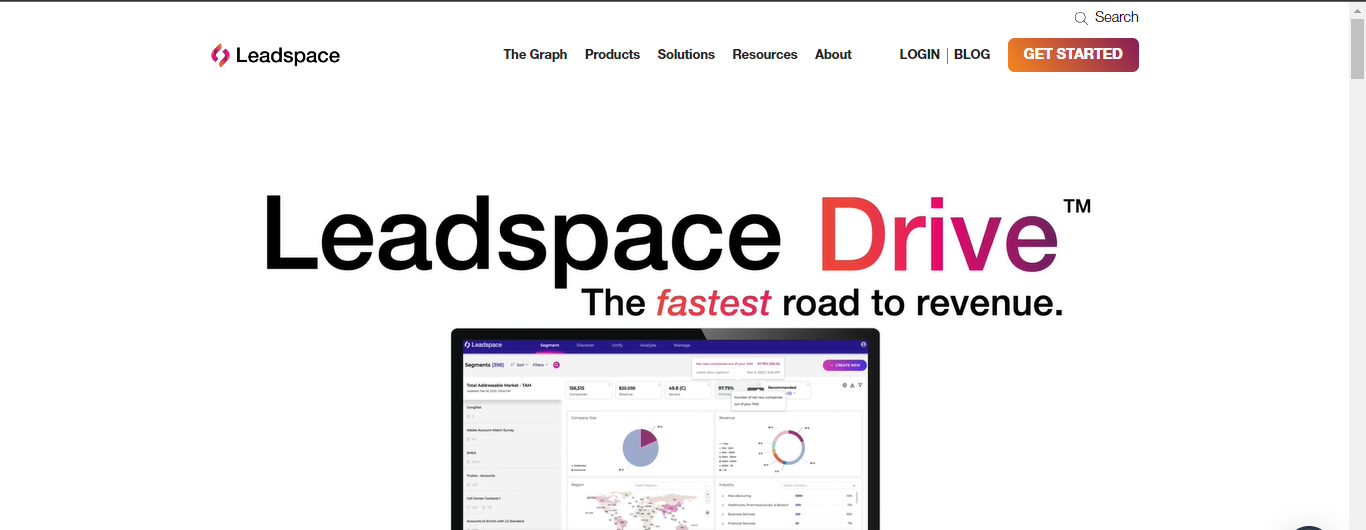Click the funnel filter icon in dashboard preview
Viewport: 1366px width, 530px height.
tap(860, 385)
